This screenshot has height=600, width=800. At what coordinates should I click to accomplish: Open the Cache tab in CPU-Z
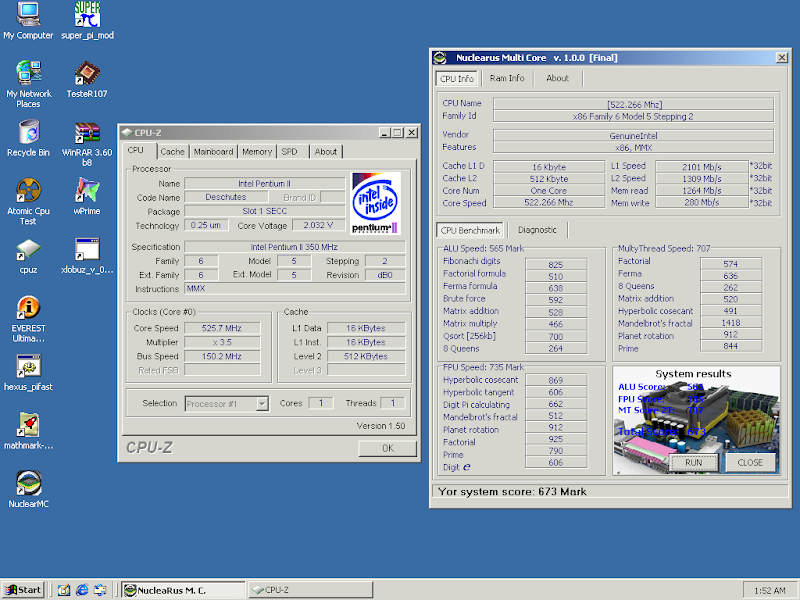[x=172, y=152]
